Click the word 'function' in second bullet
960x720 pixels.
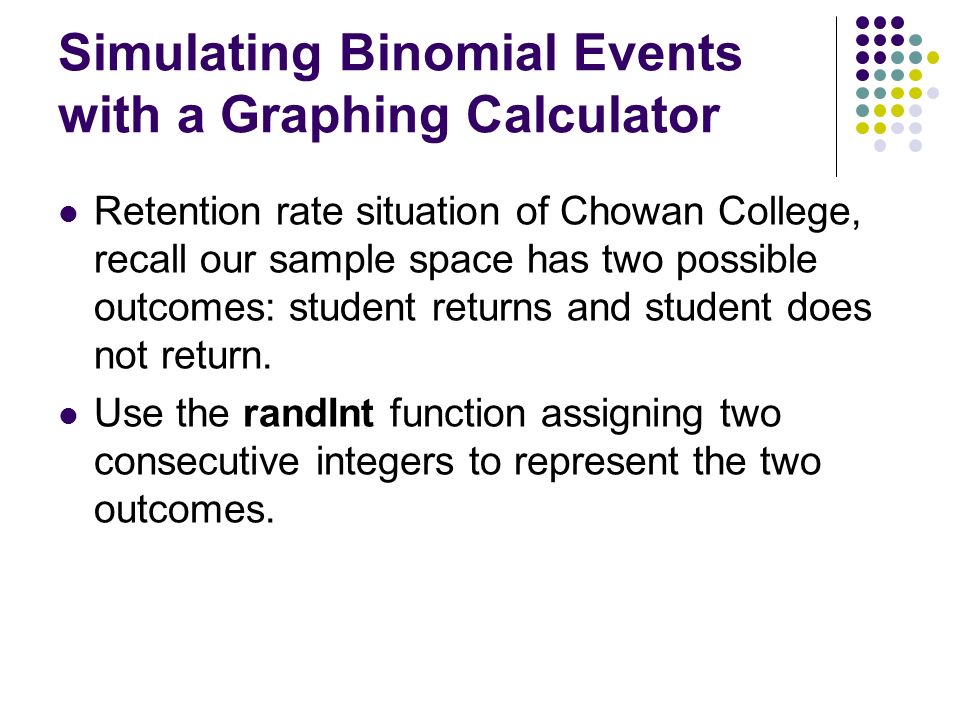point(457,413)
